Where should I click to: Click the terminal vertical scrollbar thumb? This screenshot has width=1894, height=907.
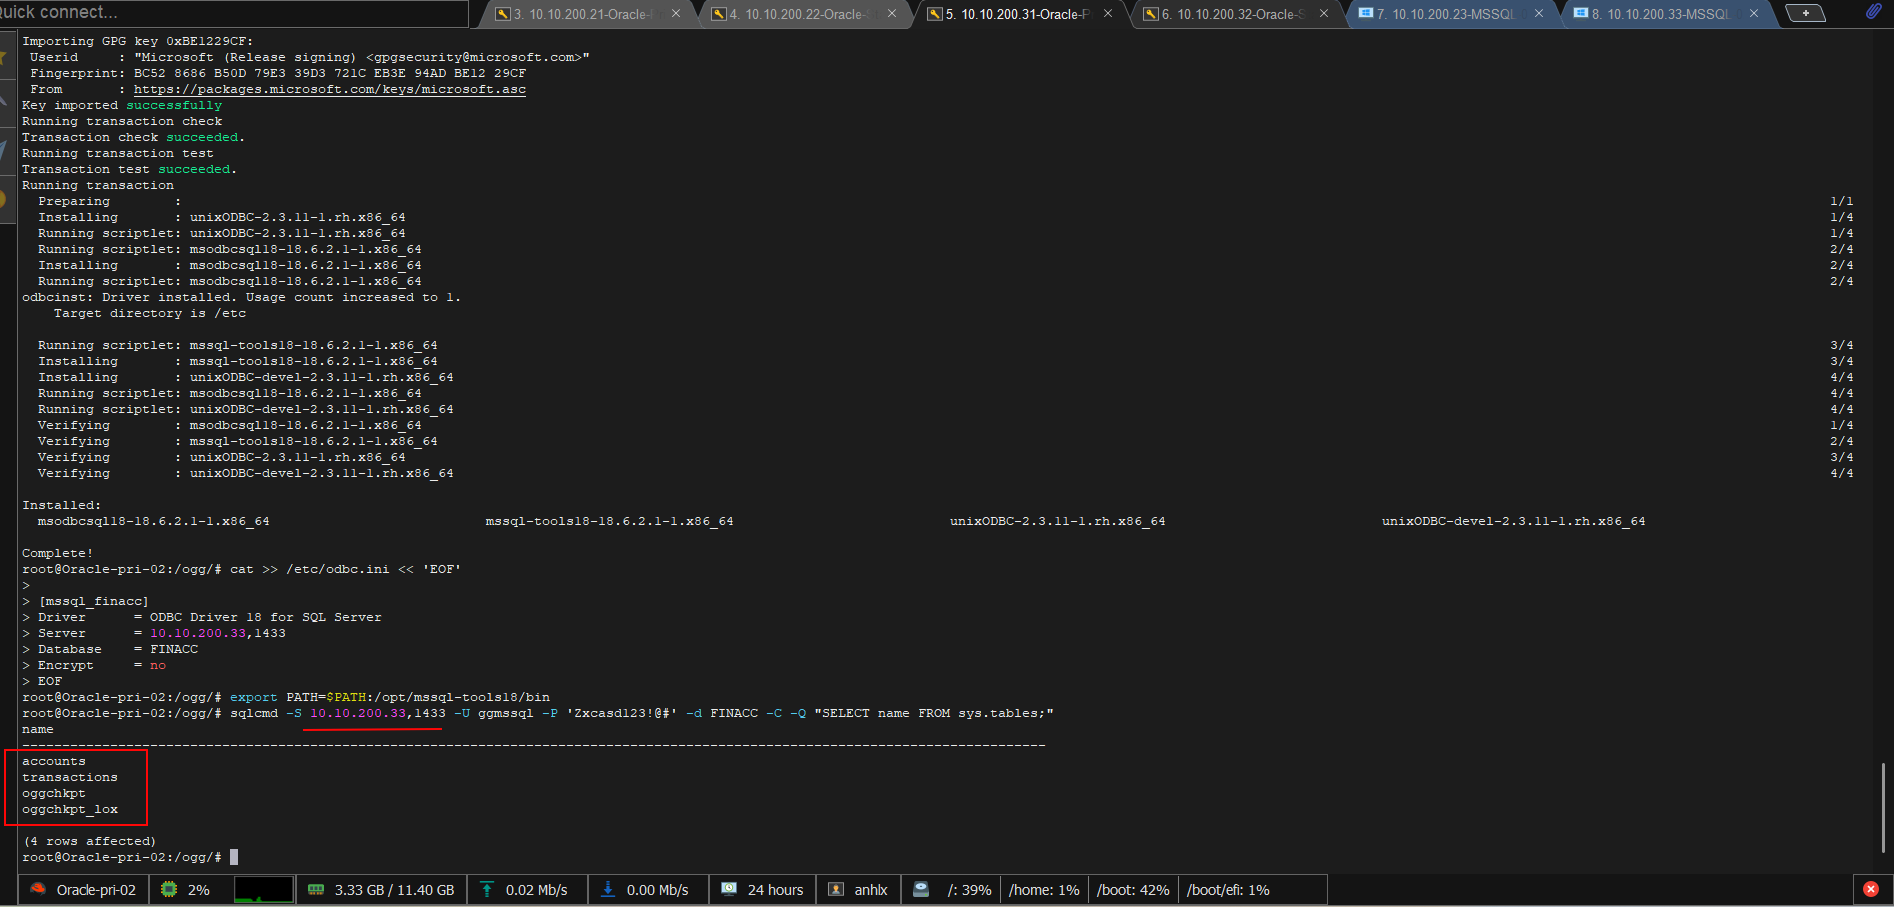(1883, 807)
